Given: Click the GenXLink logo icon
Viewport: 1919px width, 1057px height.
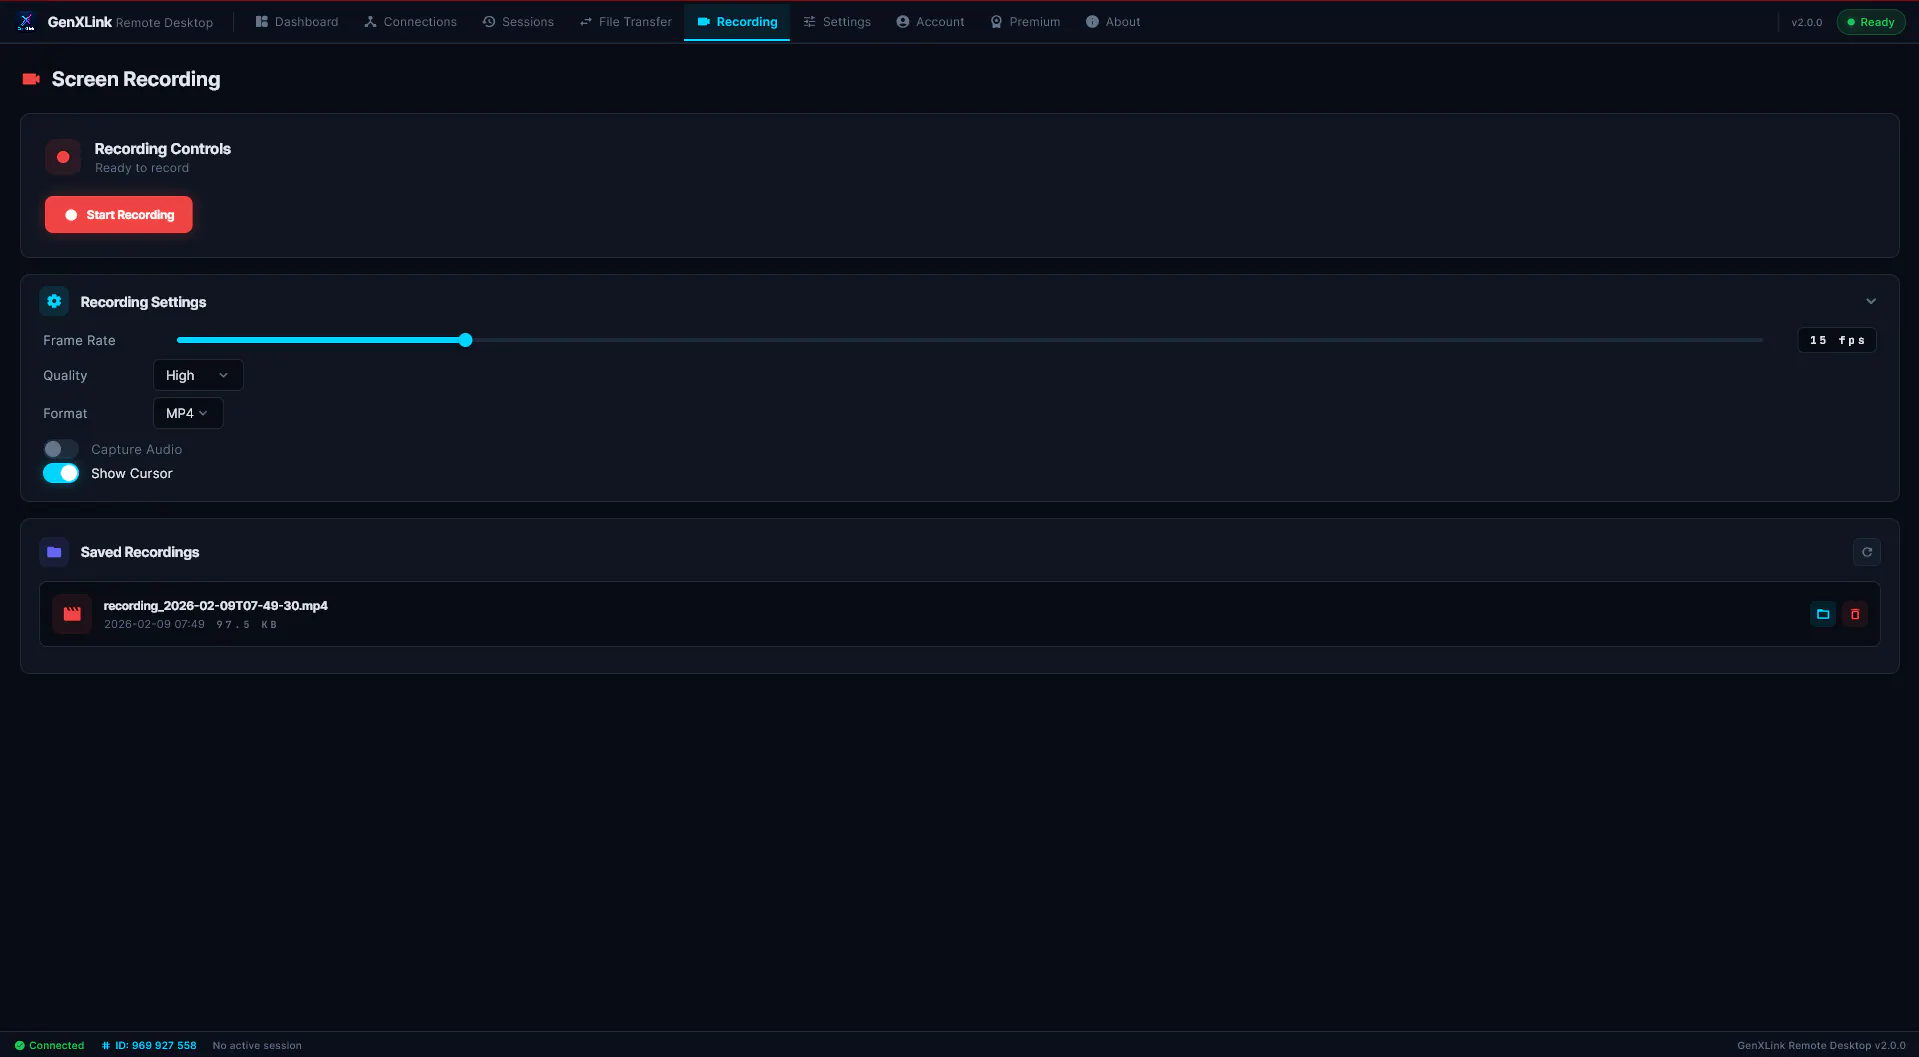Looking at the screenshot, I should point(26,21).
